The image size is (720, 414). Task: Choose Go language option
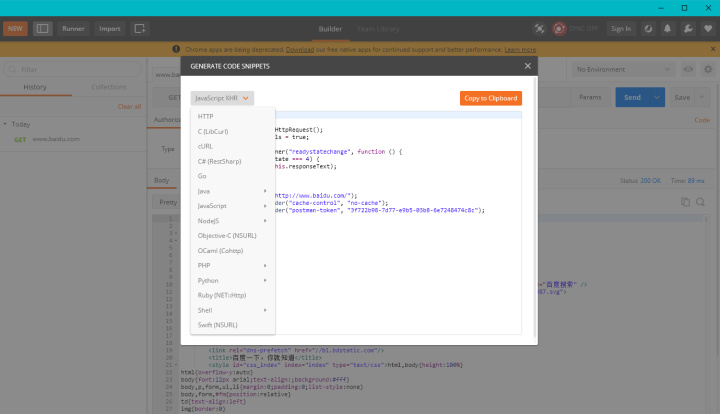coord(233,176)
